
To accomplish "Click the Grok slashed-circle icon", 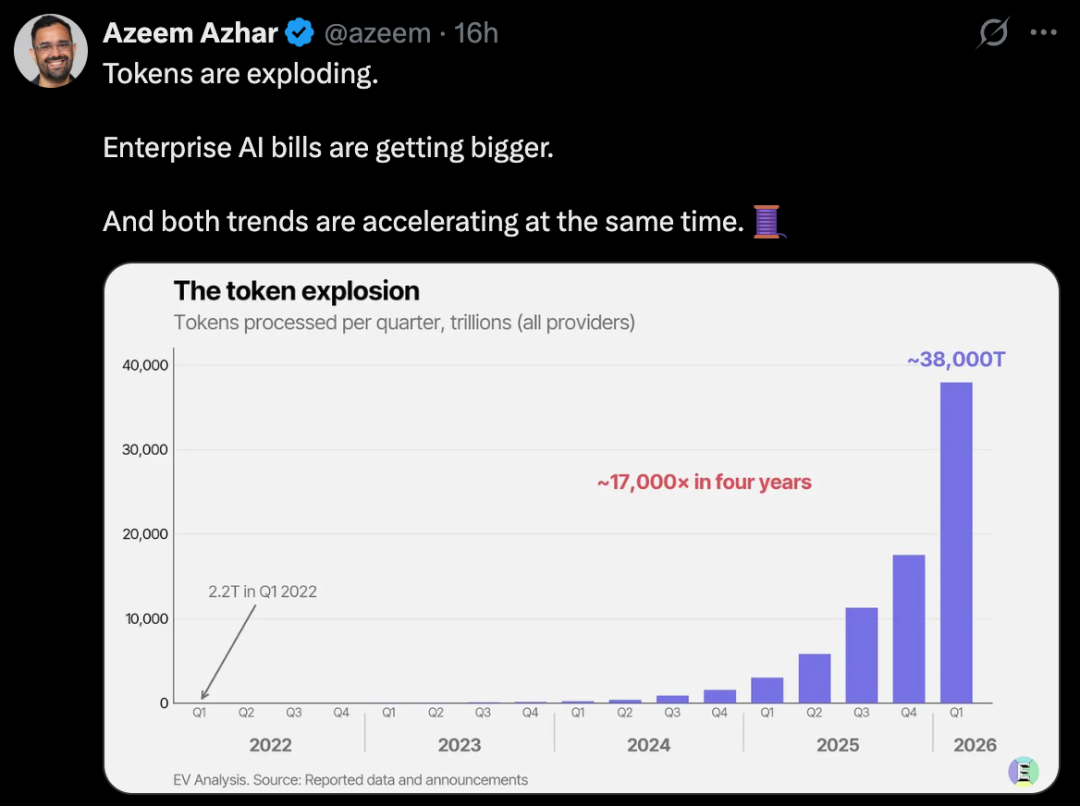I will tap(993, 32).
